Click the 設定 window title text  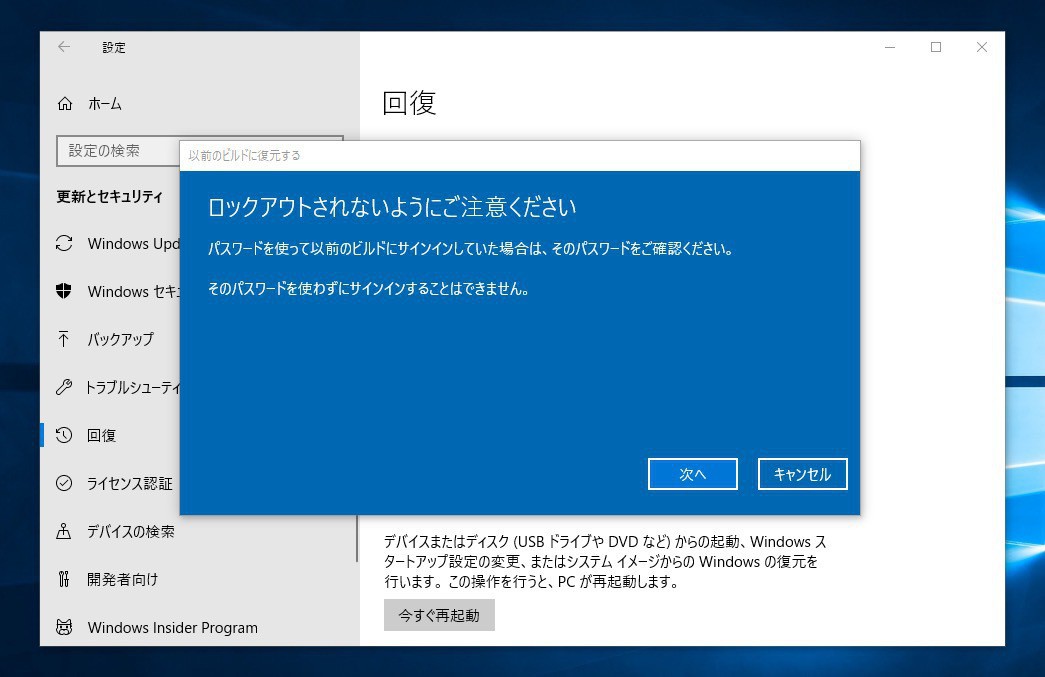tap(114, 47)
